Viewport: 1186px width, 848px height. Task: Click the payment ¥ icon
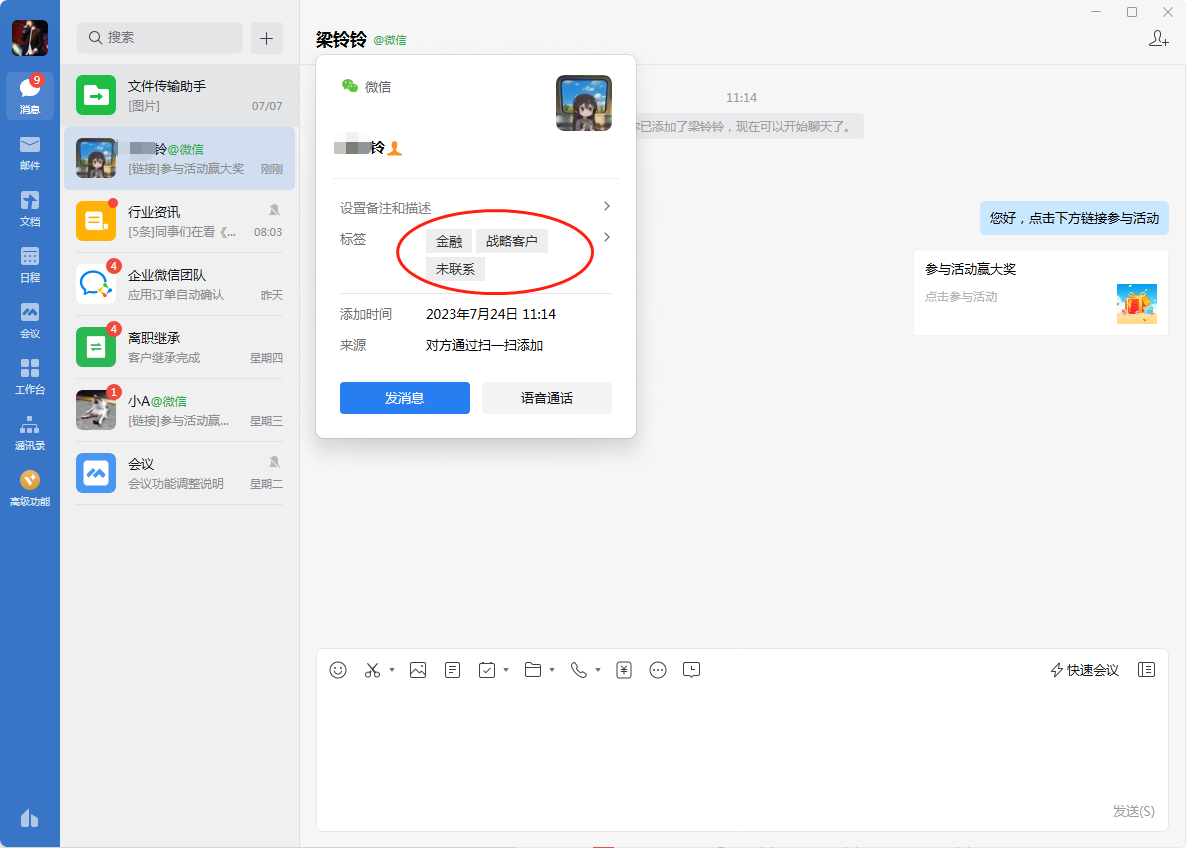(x=624, y=670)
